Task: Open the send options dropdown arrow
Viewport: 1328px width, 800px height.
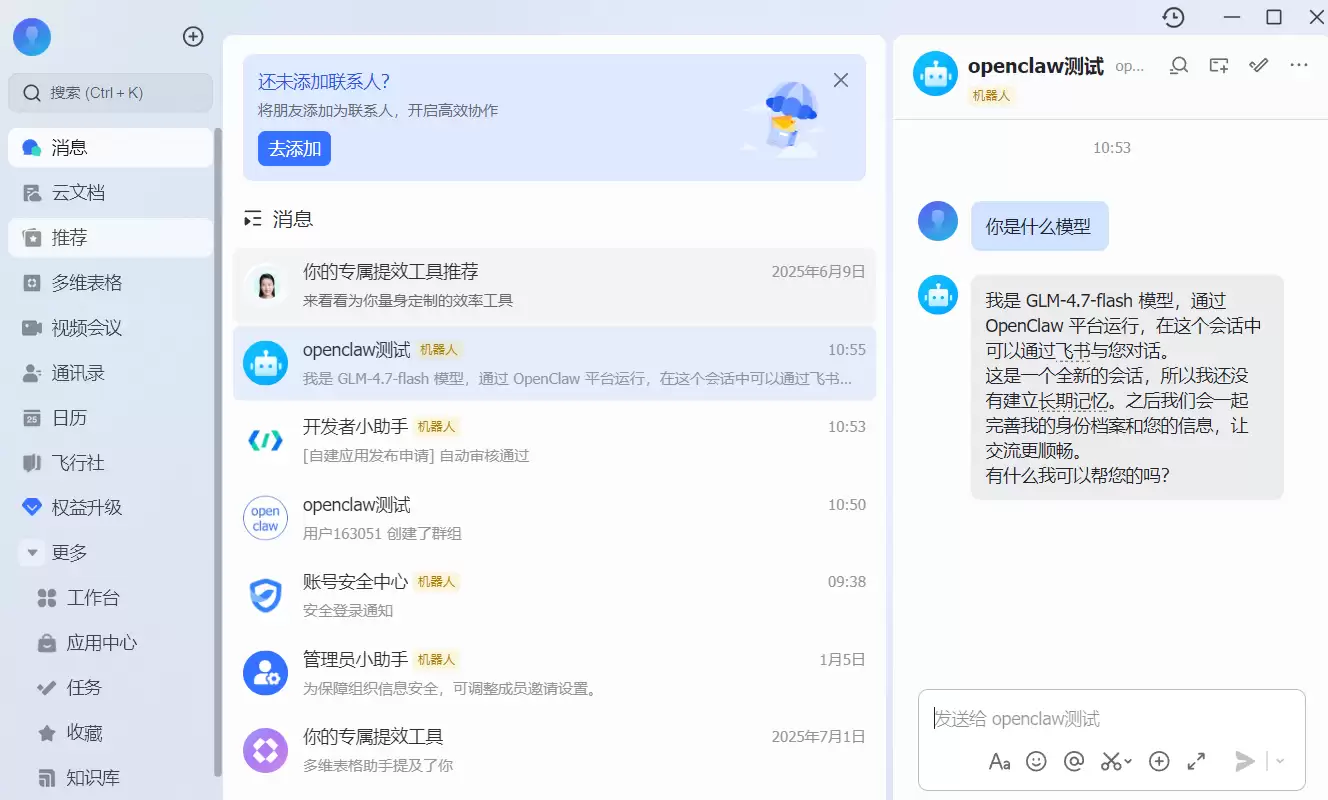Action: point(1280,761)
